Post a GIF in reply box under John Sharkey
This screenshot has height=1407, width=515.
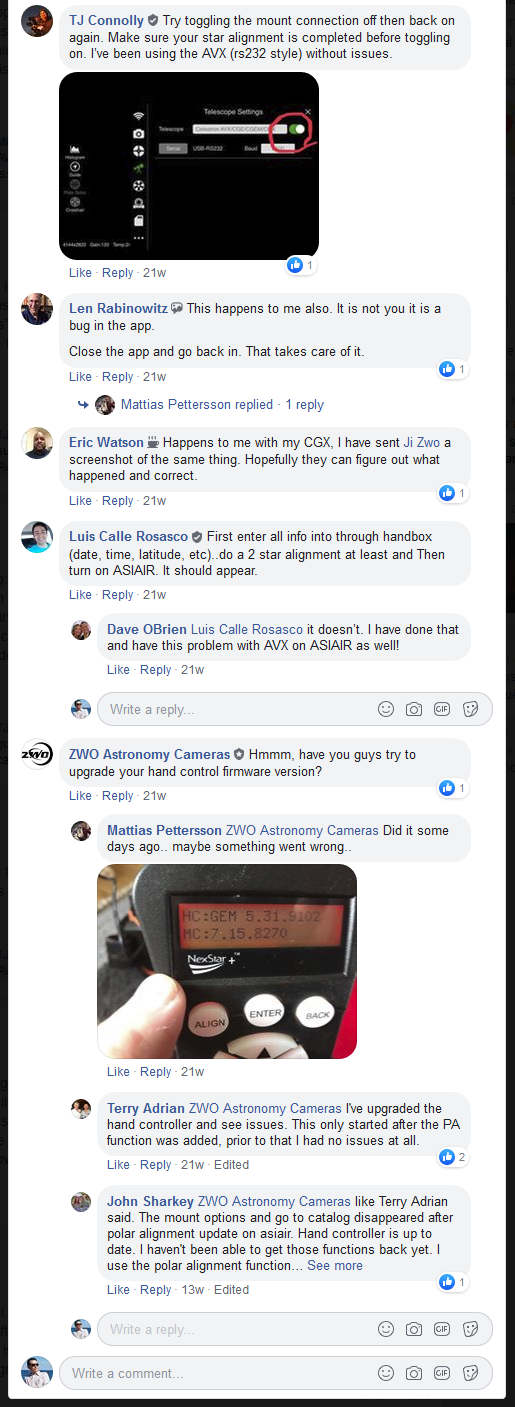pos(442,1329)
